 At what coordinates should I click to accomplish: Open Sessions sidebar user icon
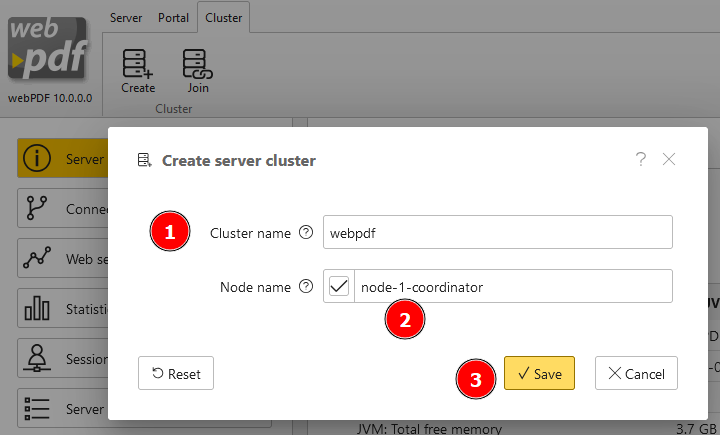point(37,358)
